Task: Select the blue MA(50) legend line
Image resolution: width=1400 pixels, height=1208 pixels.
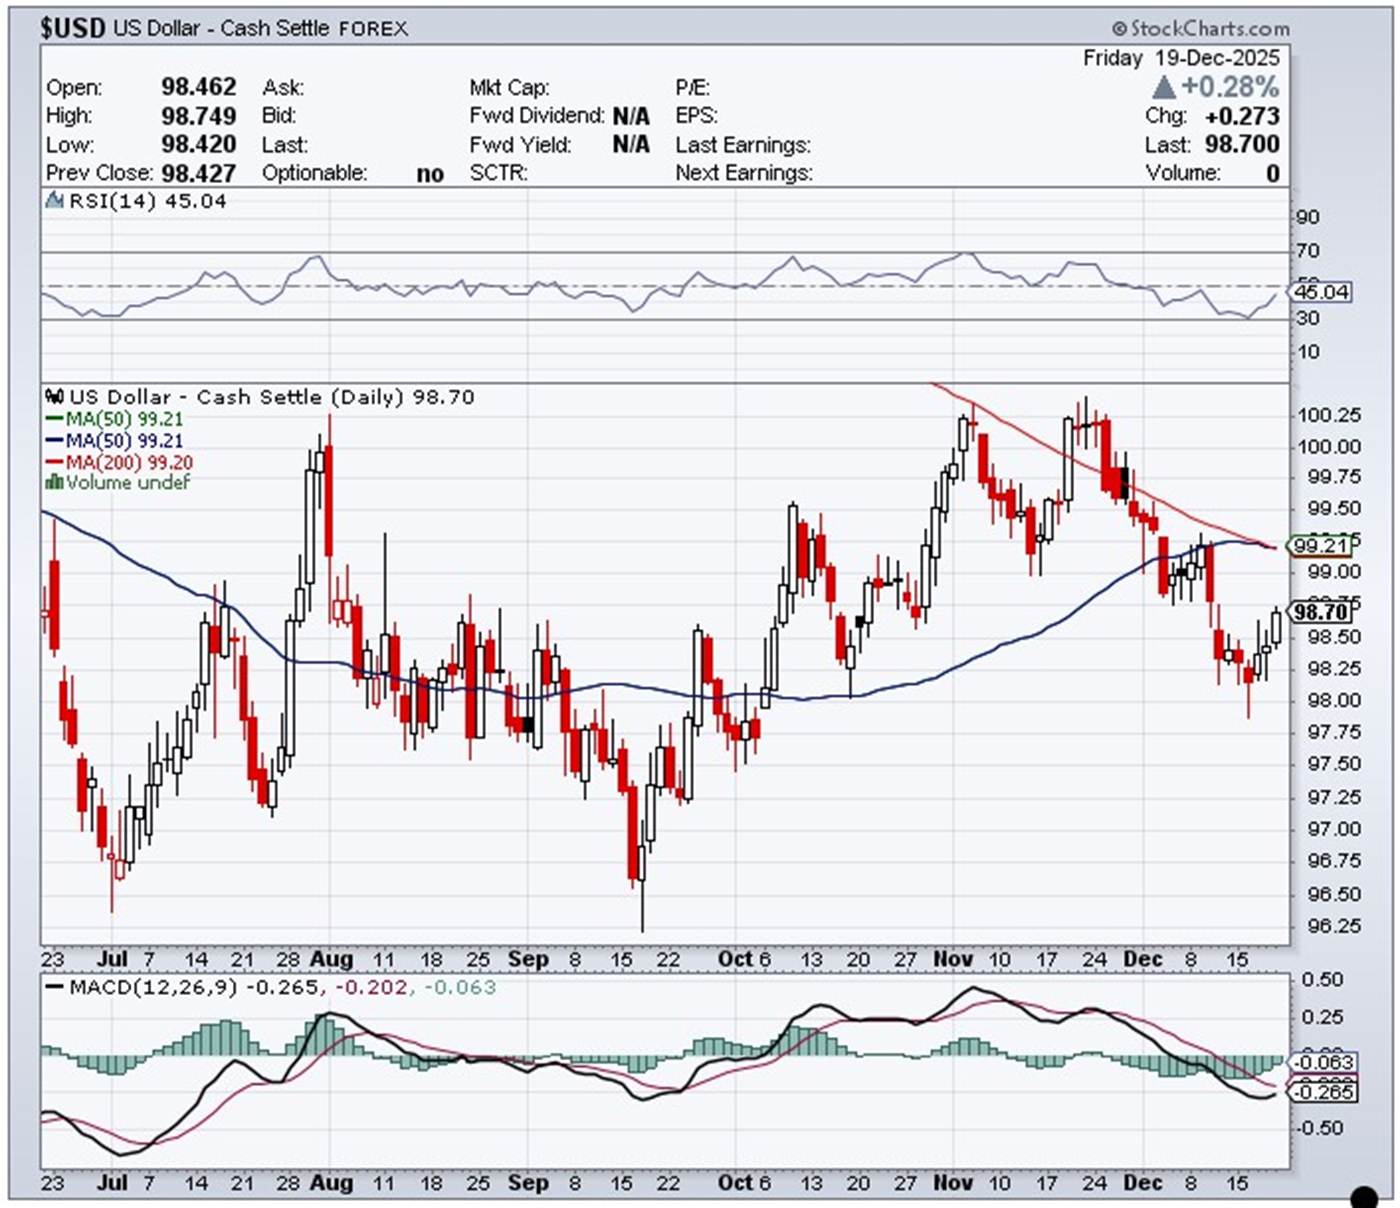Action: tap(55, 441)
